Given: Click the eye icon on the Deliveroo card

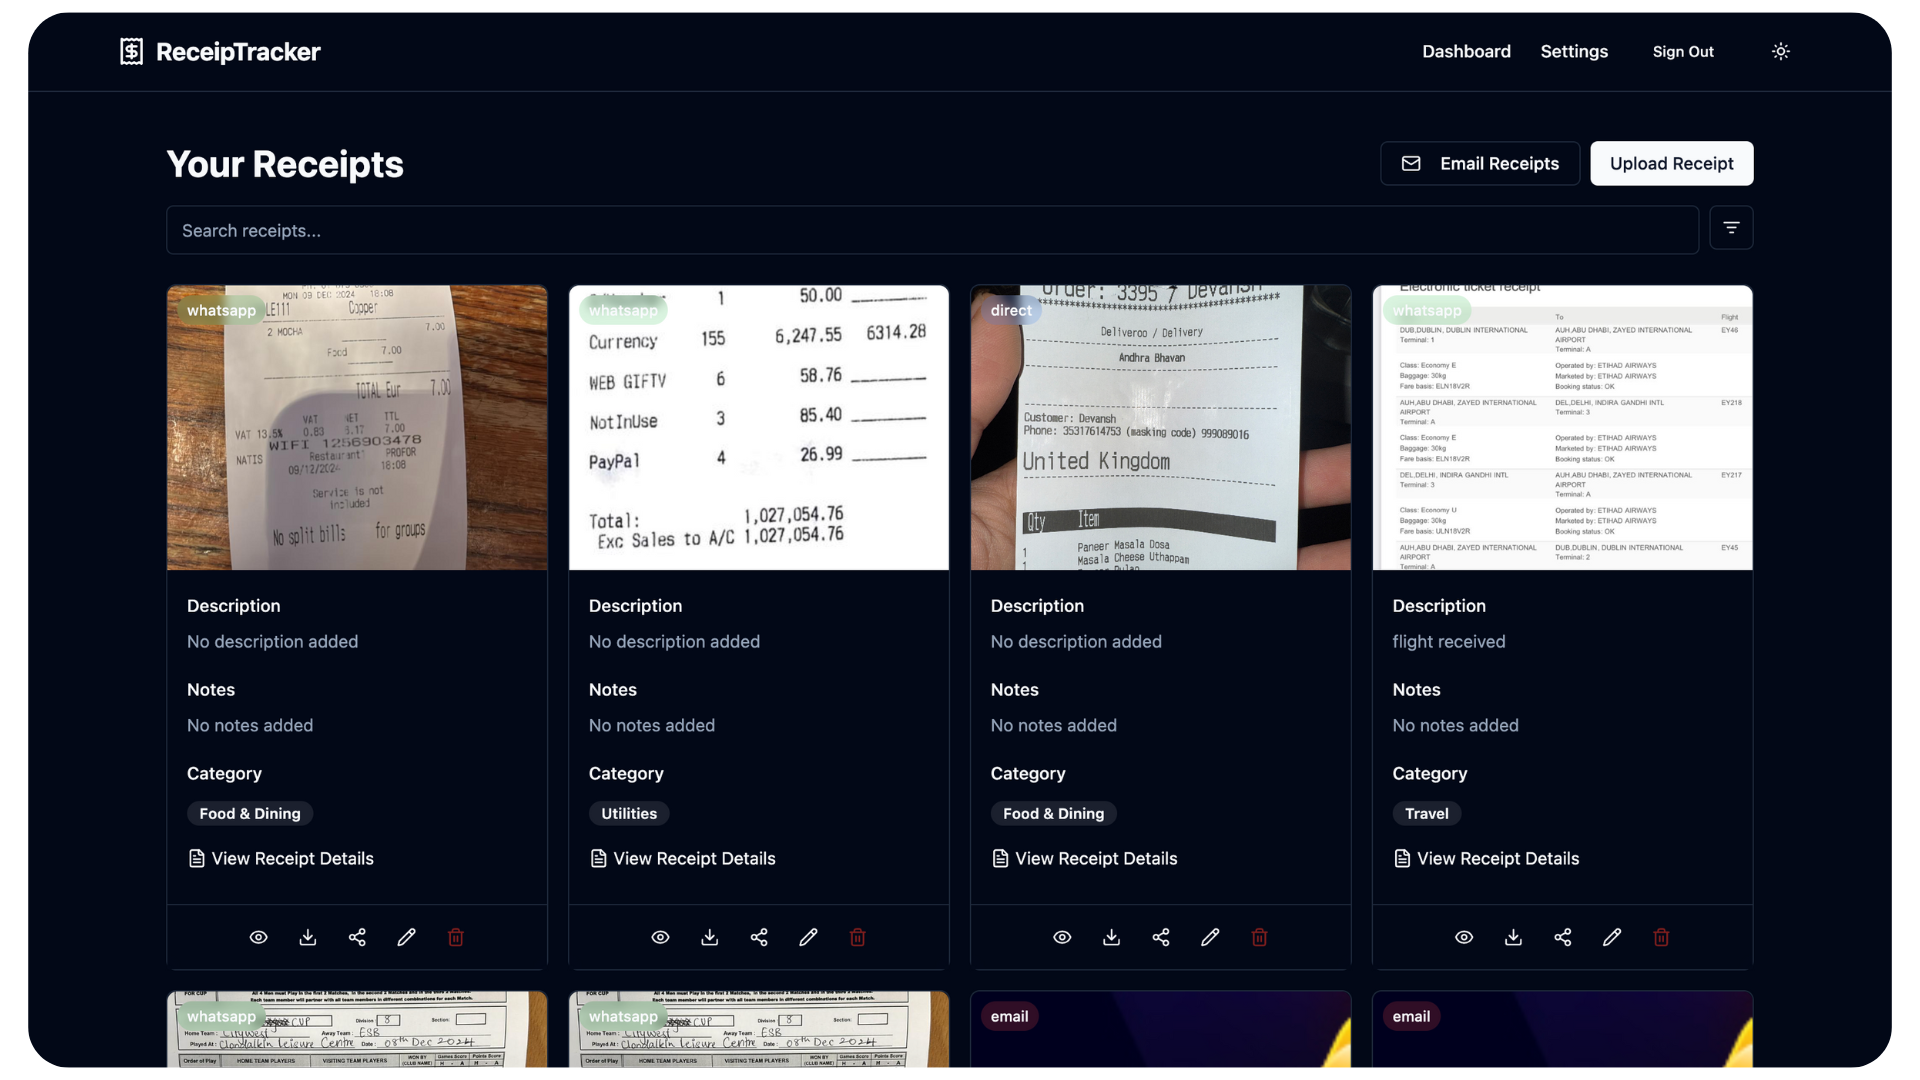Looking at the screenshot, I should 1062,937.
